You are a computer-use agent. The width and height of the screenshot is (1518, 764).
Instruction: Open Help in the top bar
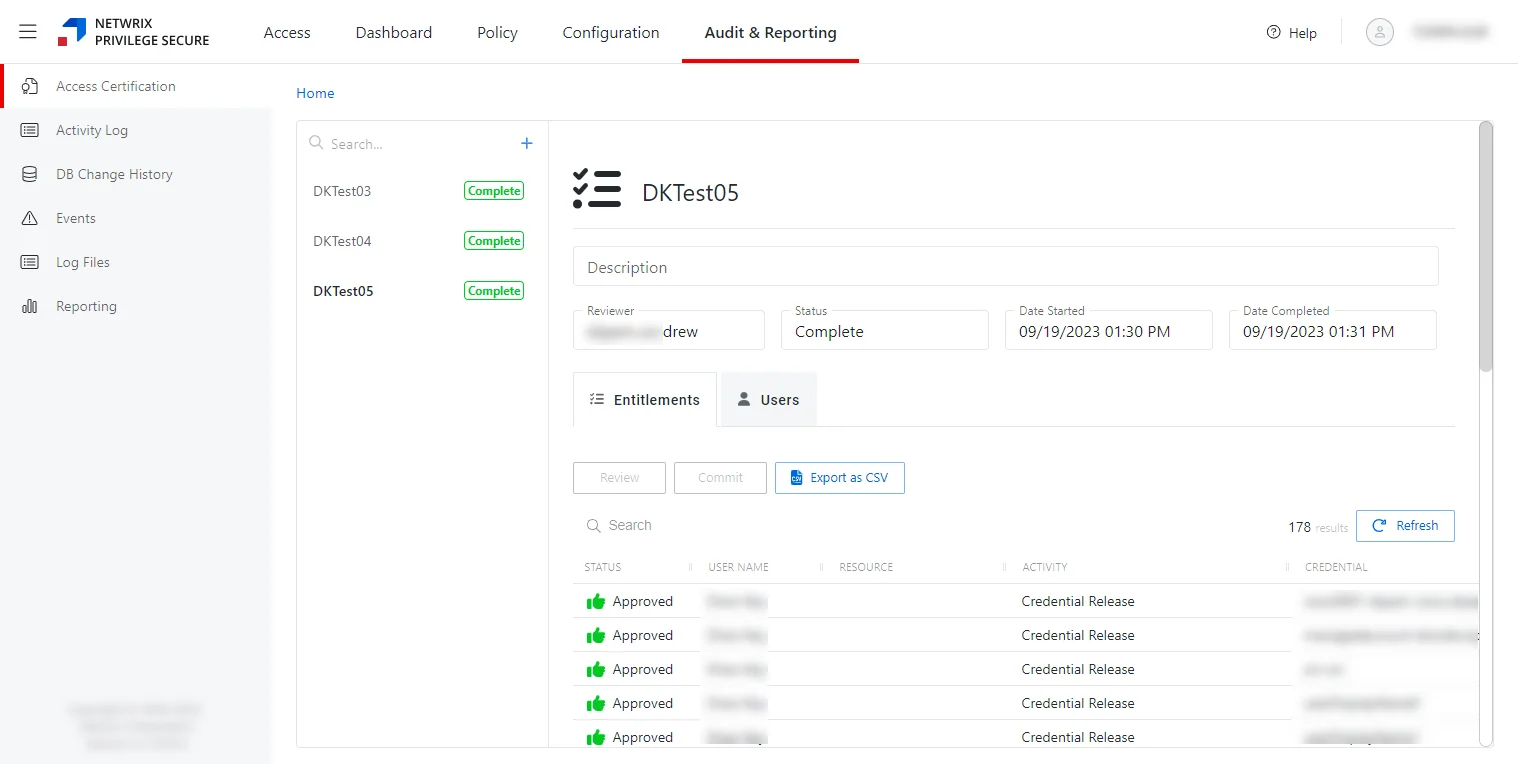tap(1291, 33)
